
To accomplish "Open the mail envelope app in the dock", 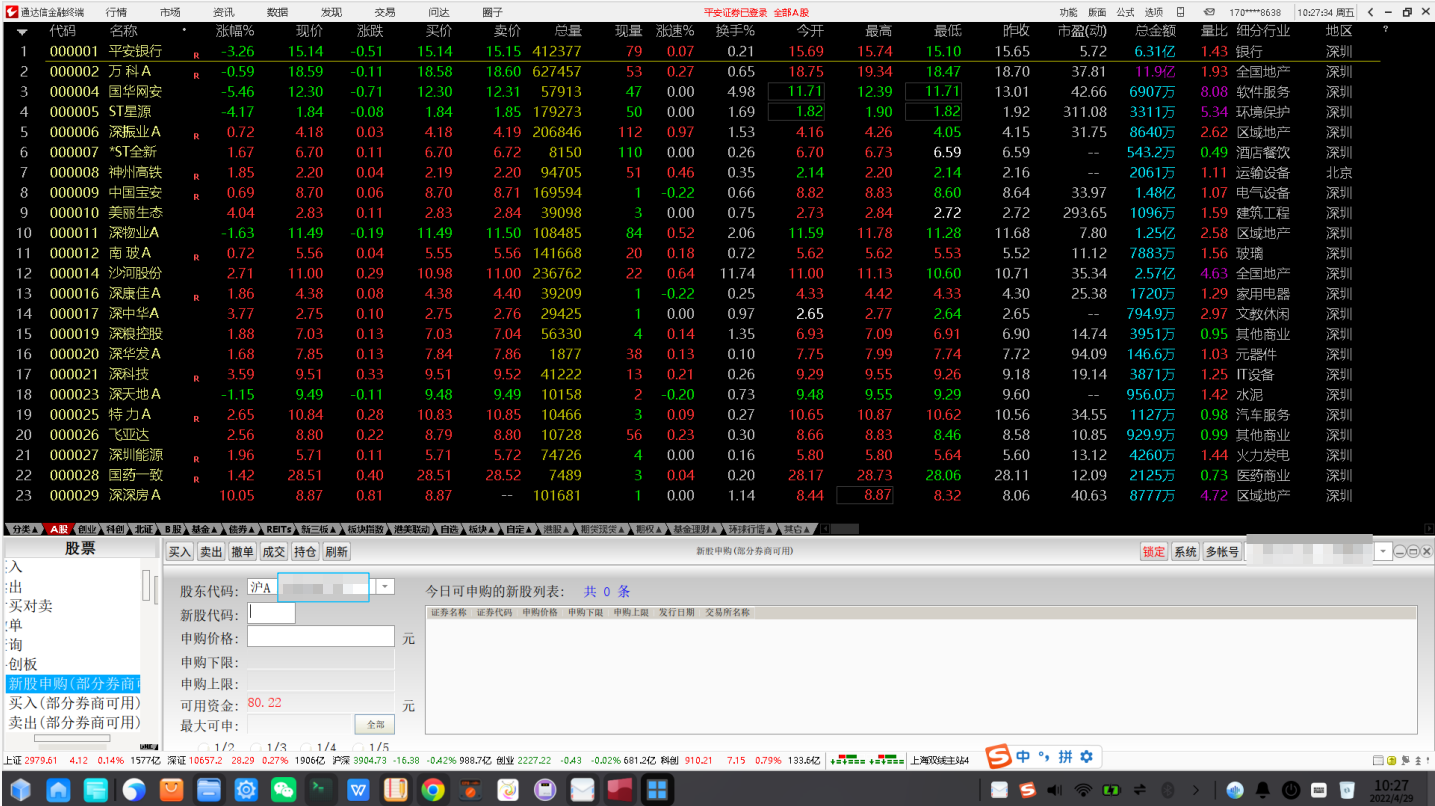I will click(x=583, y=790).
